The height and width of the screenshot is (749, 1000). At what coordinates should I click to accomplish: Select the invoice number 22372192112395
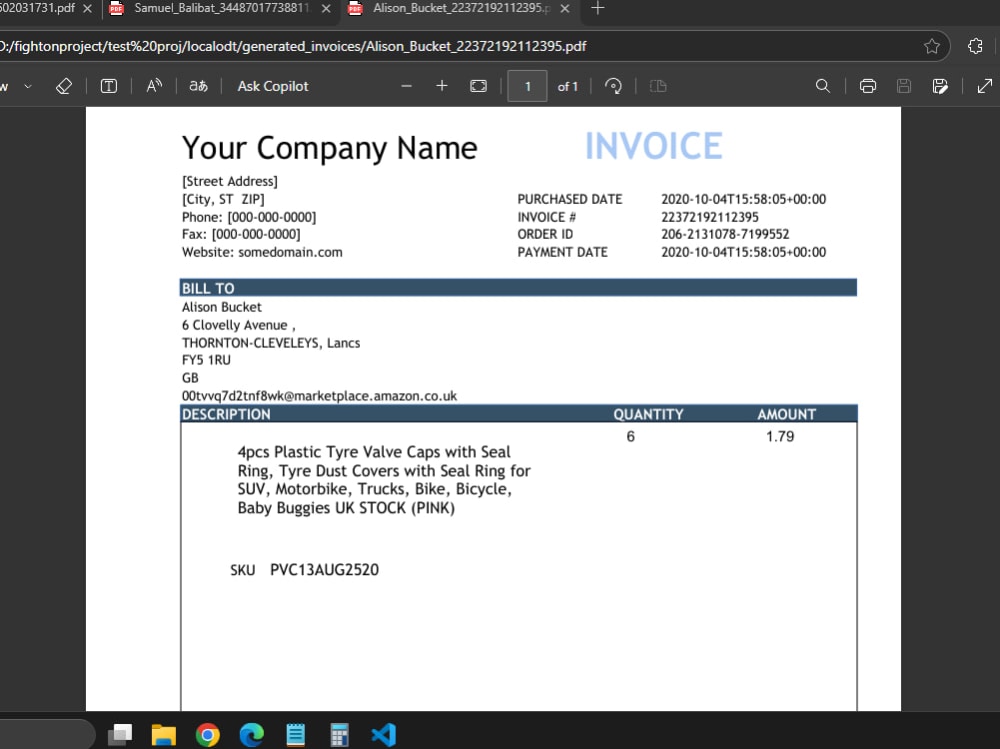[710, 217]
